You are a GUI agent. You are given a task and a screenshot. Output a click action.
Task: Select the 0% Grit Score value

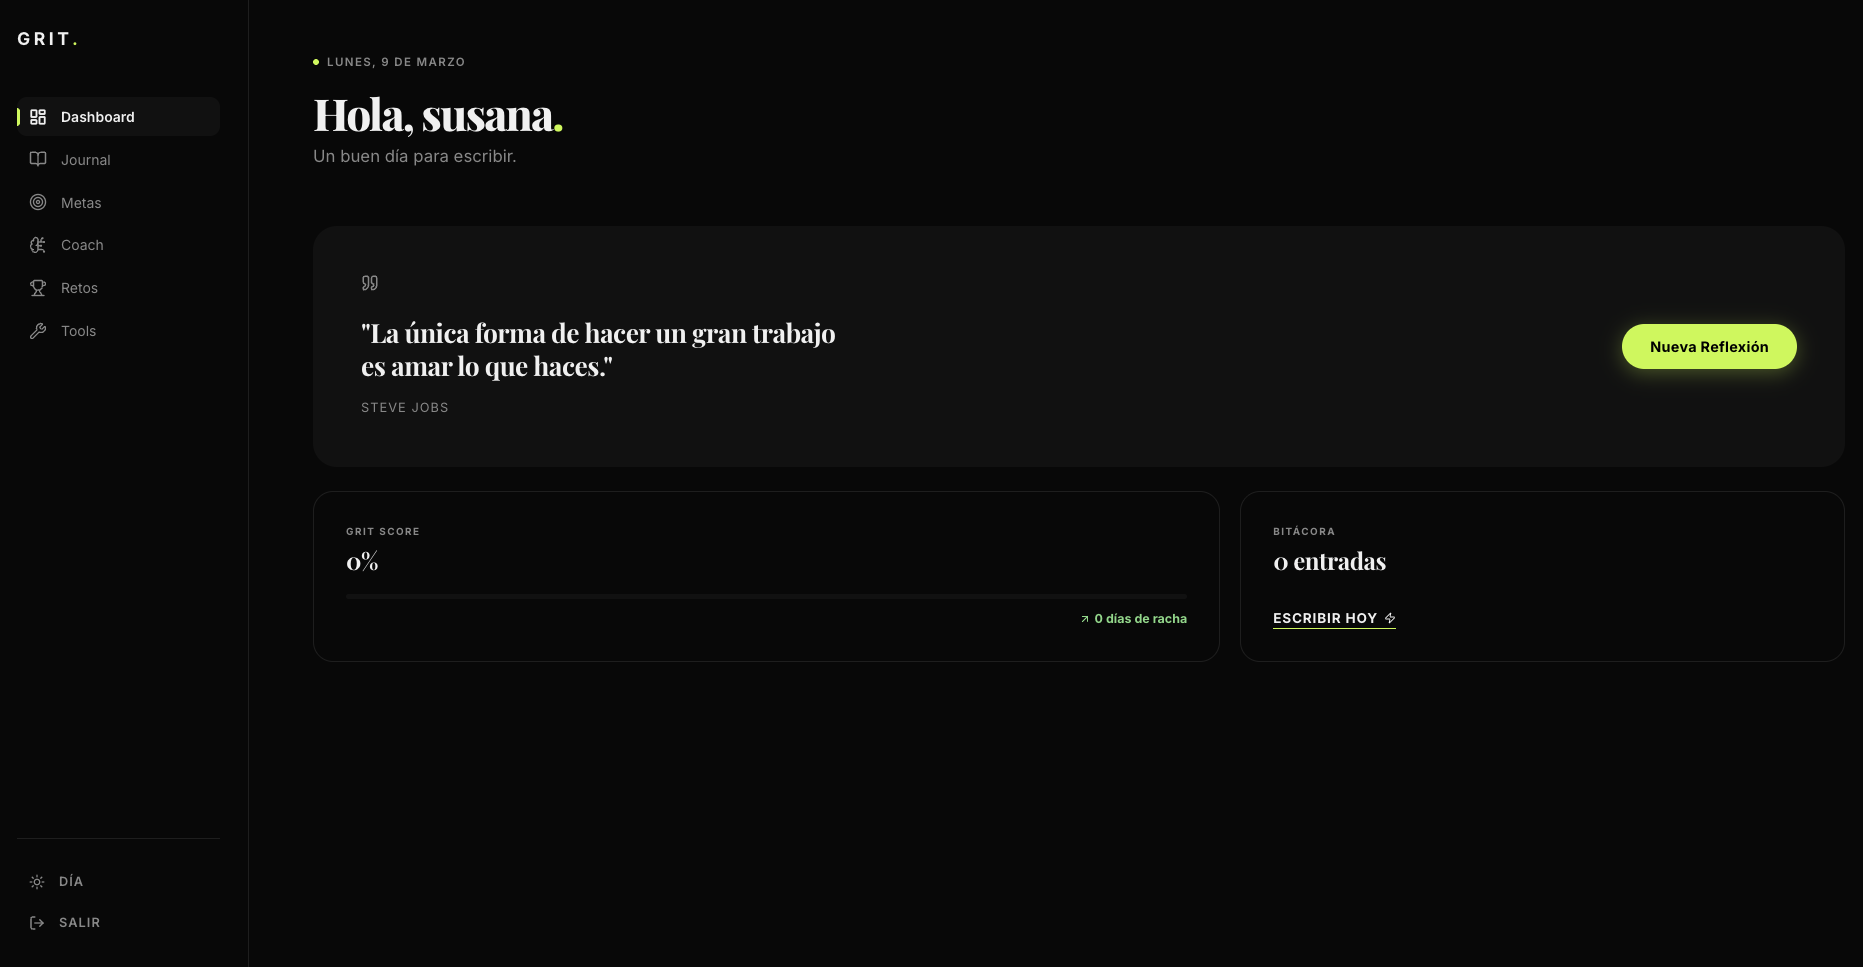362,562
